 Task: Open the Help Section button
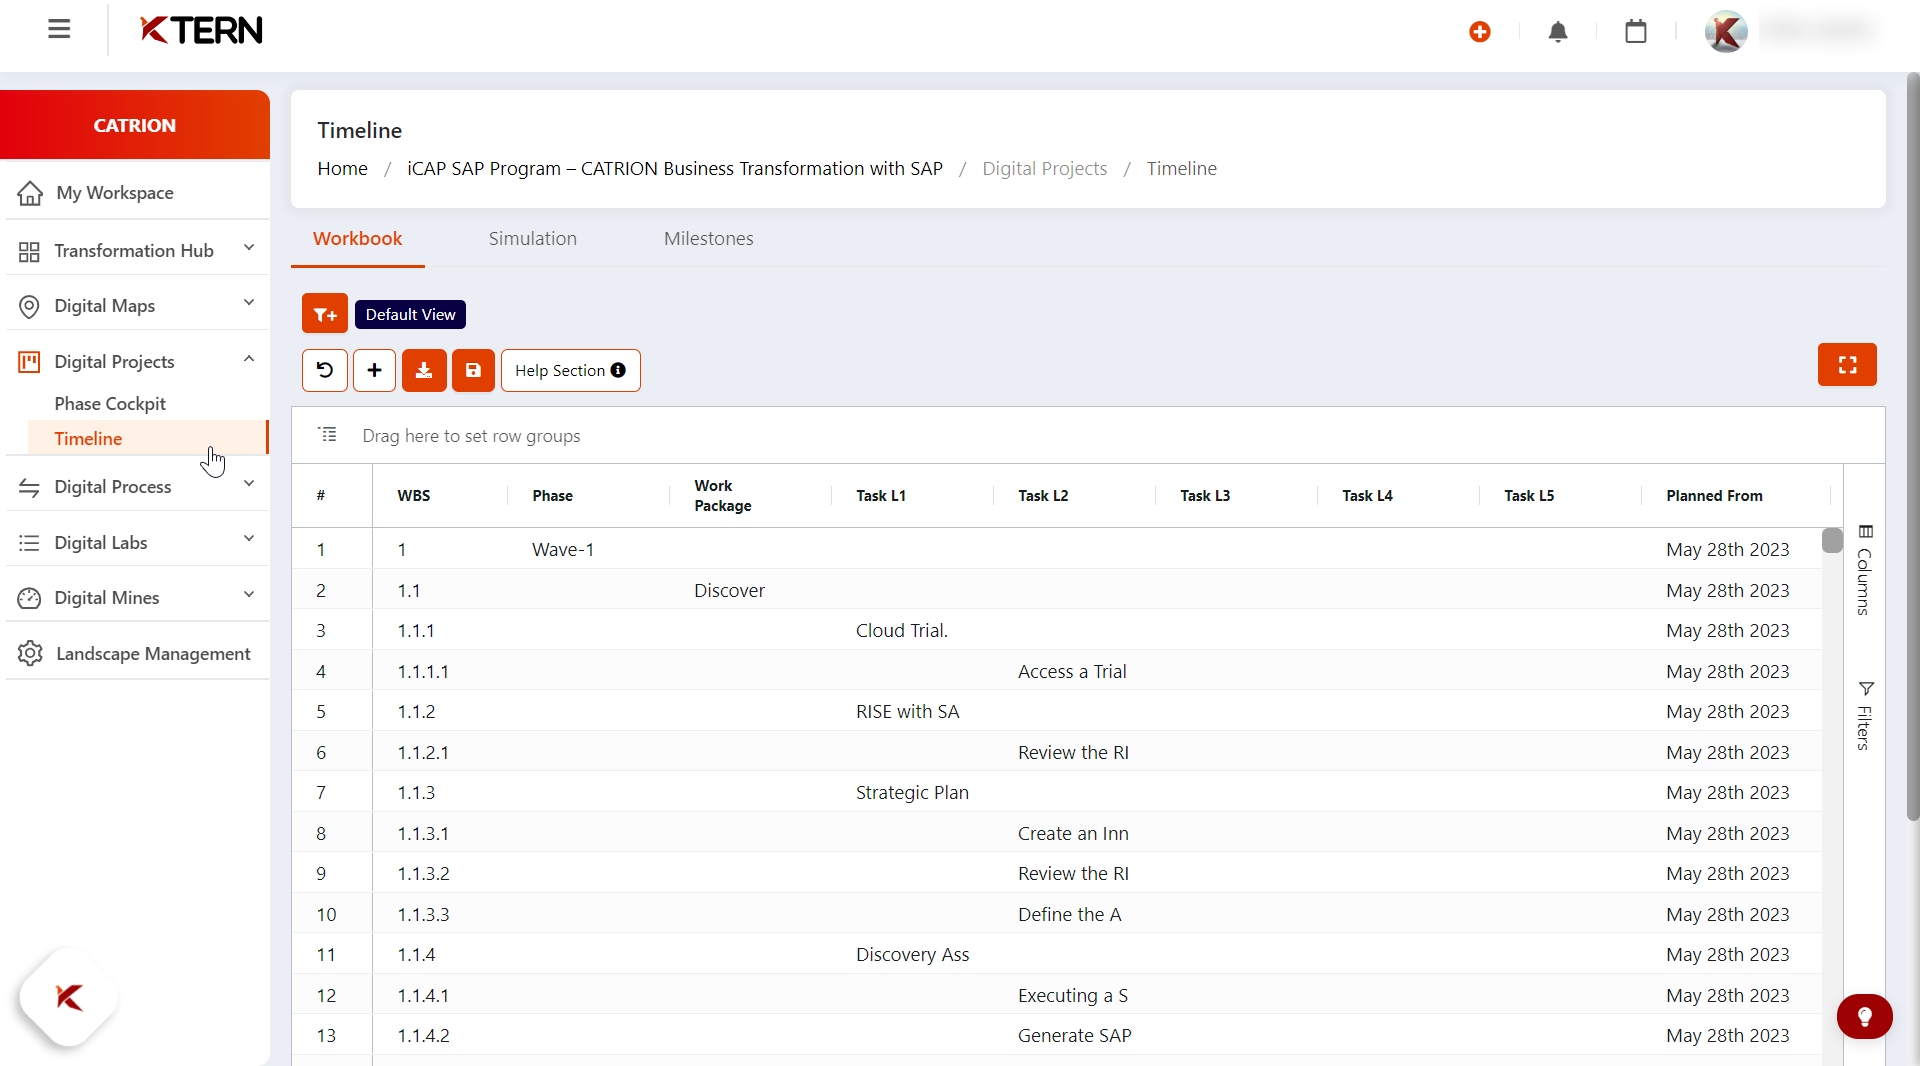(x=570, y=370)
